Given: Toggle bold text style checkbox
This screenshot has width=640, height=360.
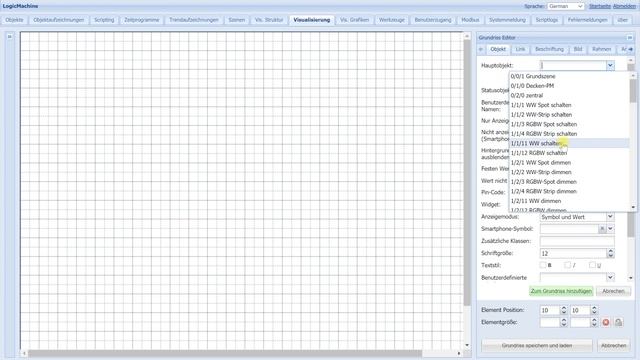Looking at the screenshot, I should [x=543, y=265].
